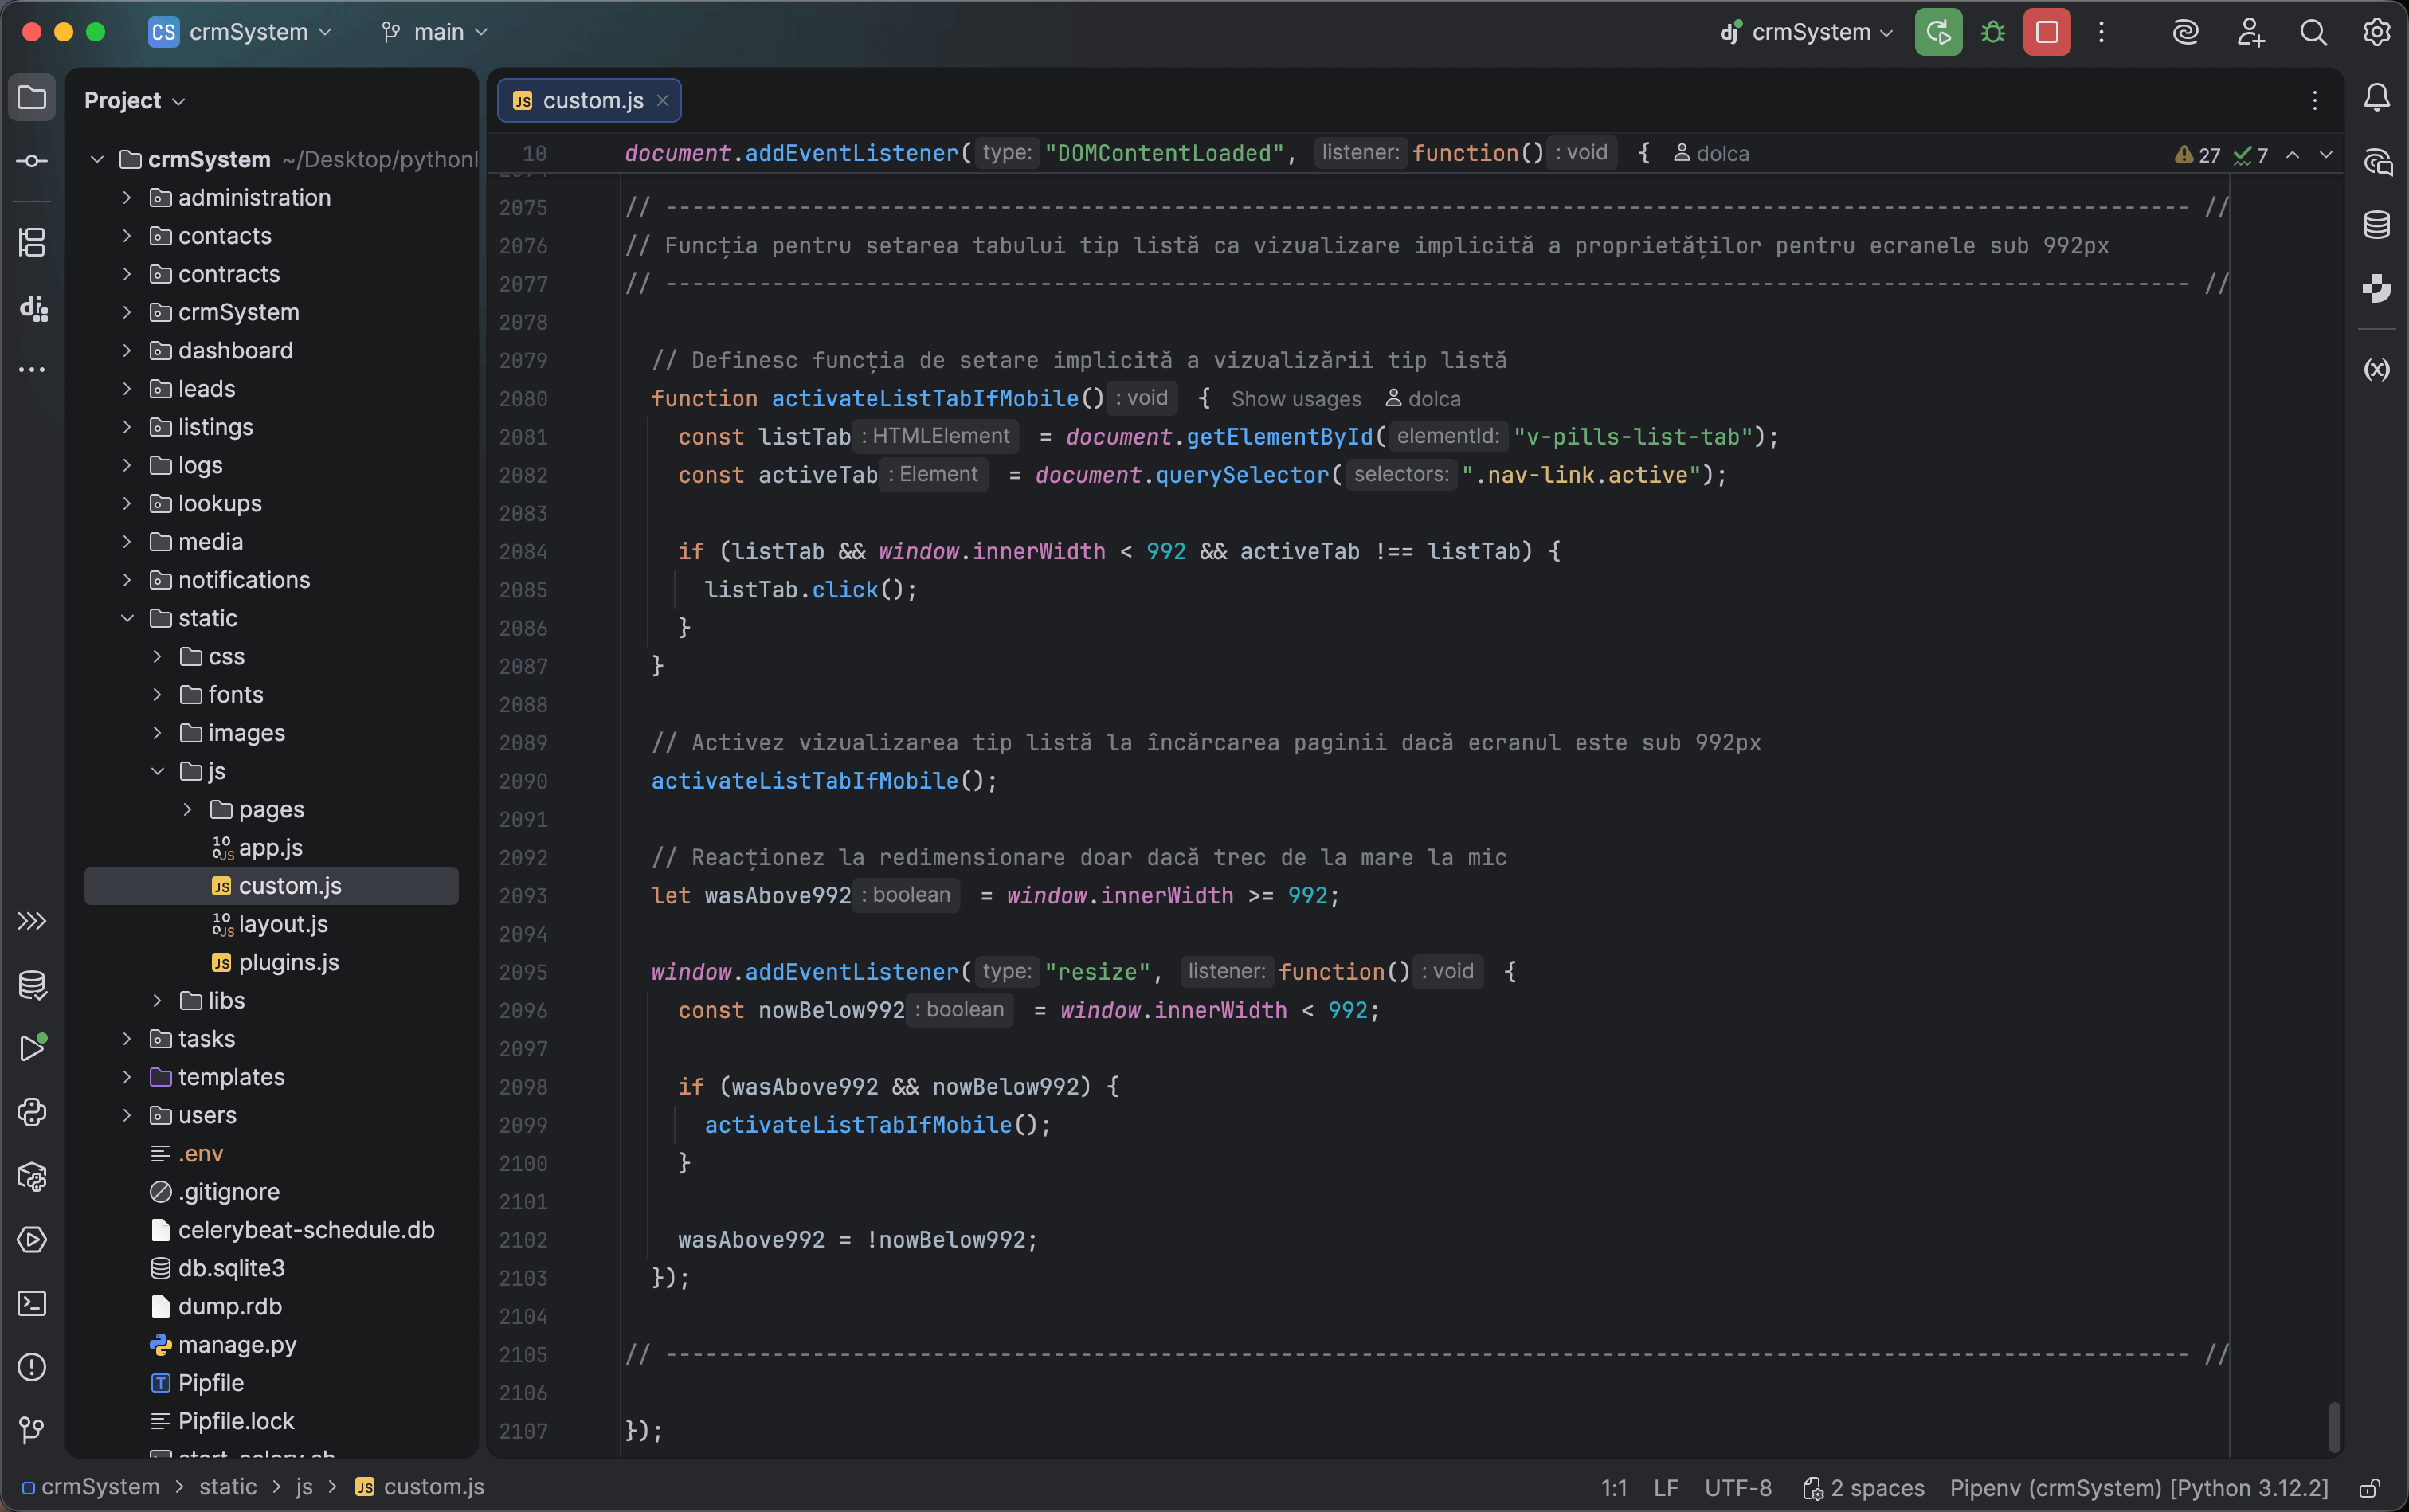Open the Settings gear icon
The height and width of the screenshot is (1512, 2409).
coord(2377,32)
